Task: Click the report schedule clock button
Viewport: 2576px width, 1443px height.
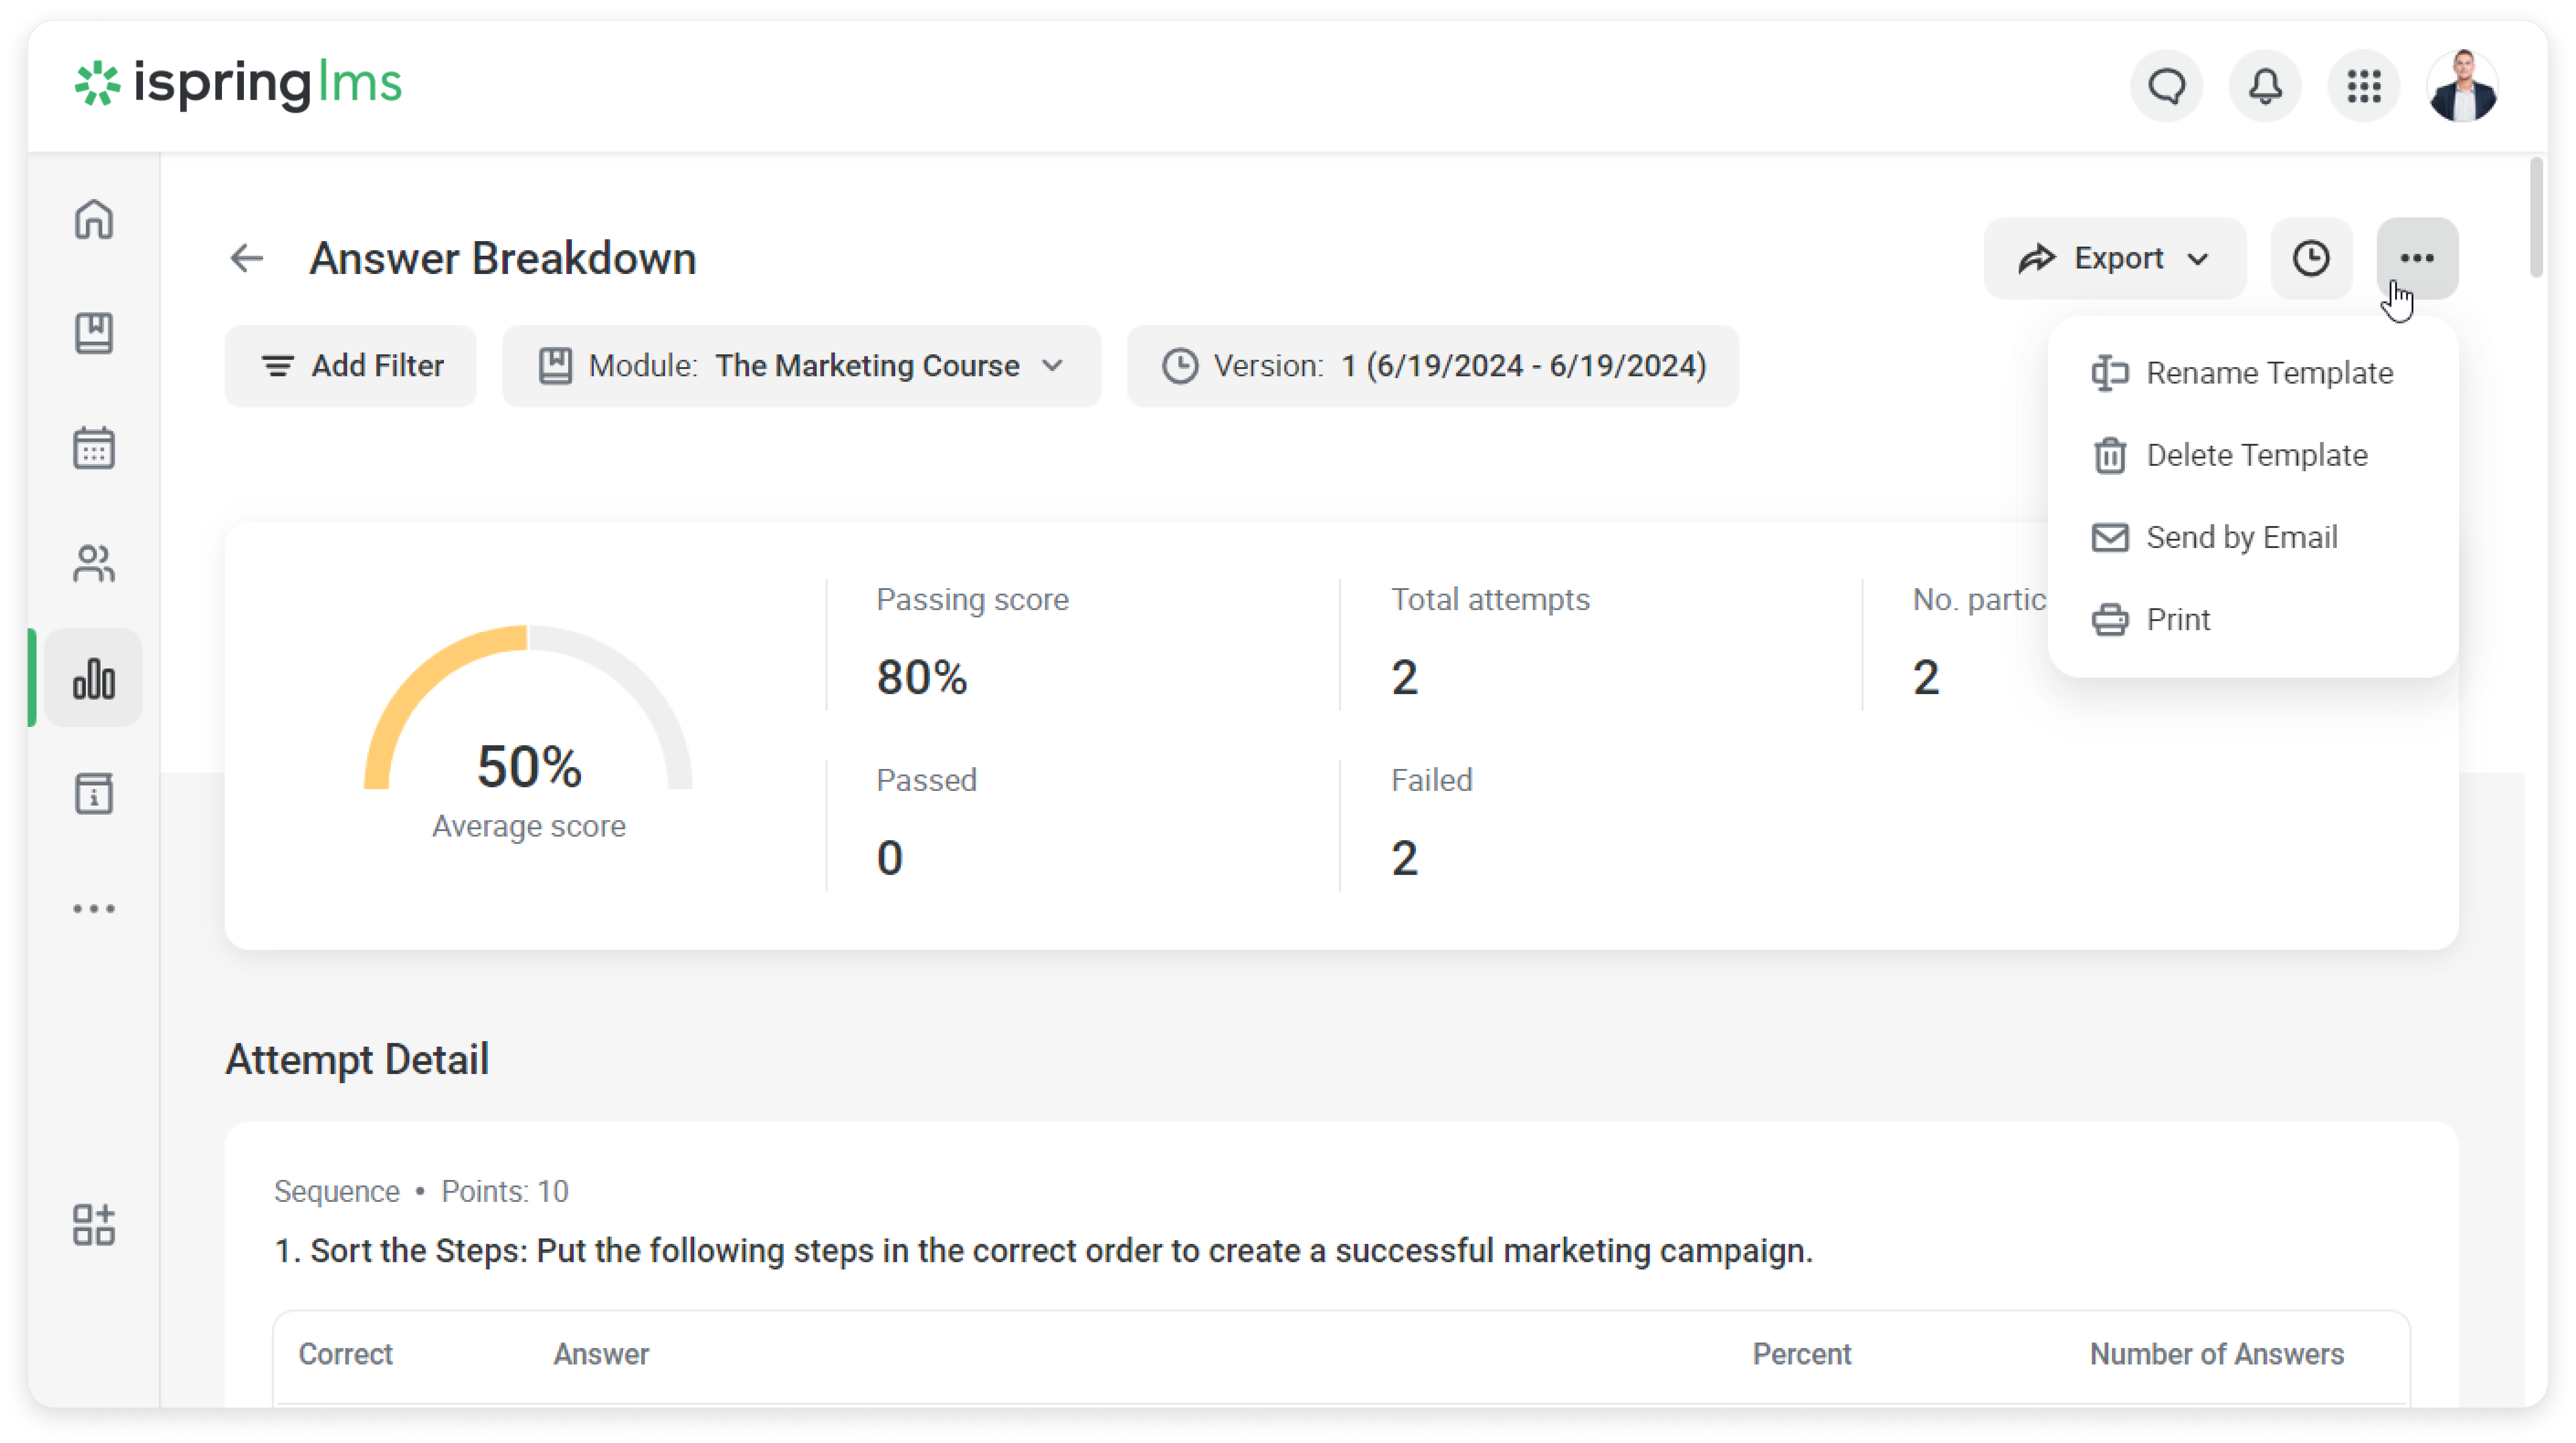Action: point(2311,259)
